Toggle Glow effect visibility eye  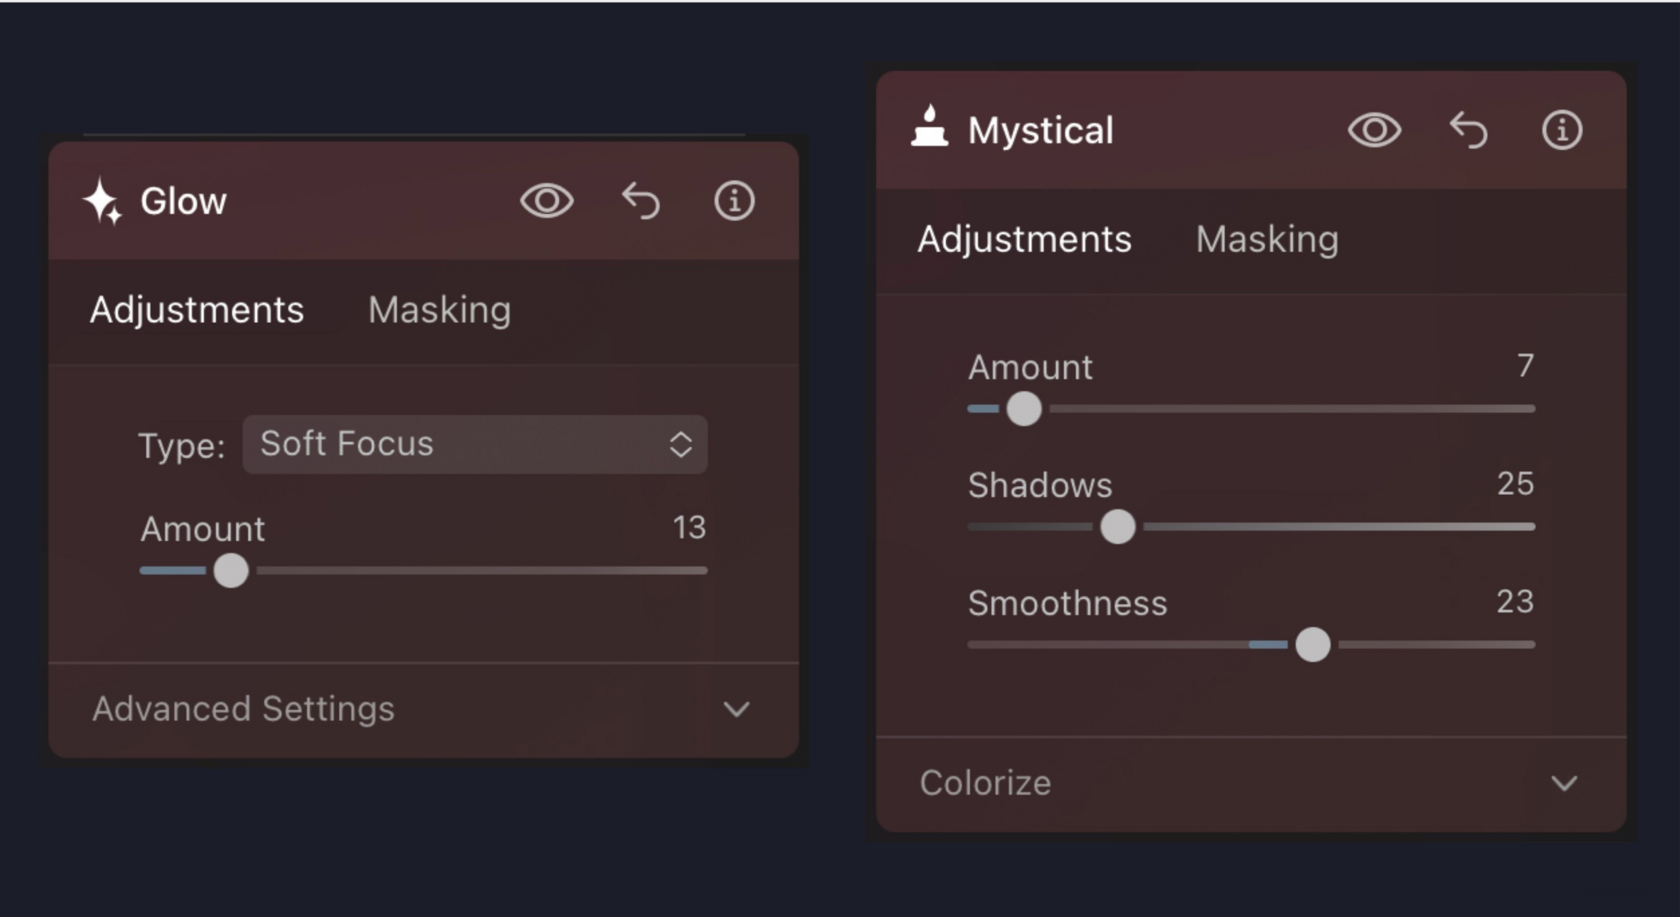pos(547,201)
